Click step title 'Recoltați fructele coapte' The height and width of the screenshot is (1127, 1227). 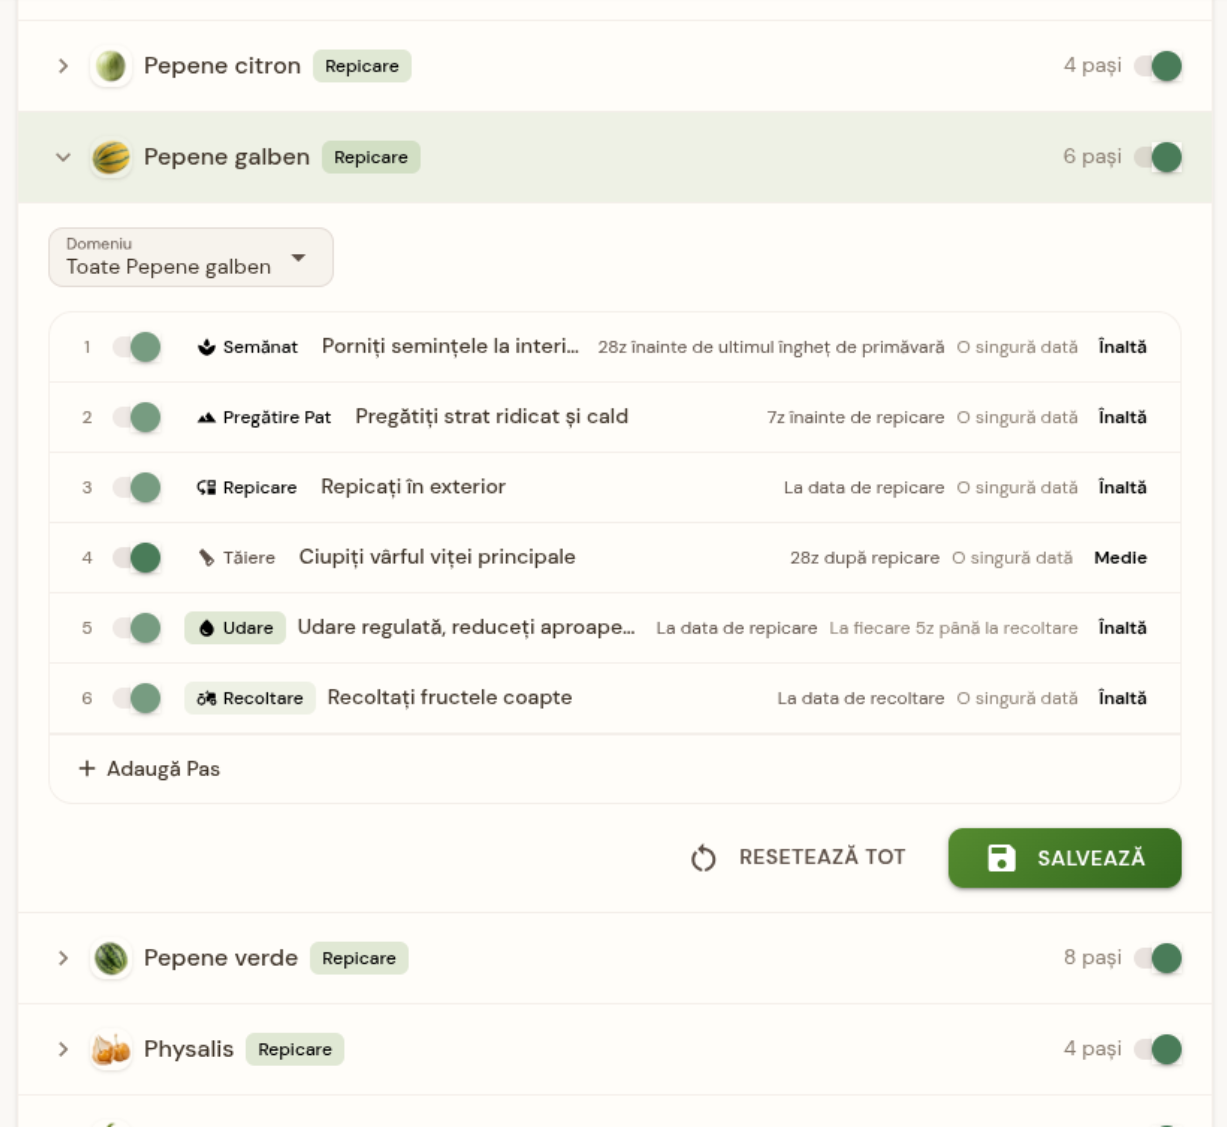pyautogui.click(x=450, y=697)
